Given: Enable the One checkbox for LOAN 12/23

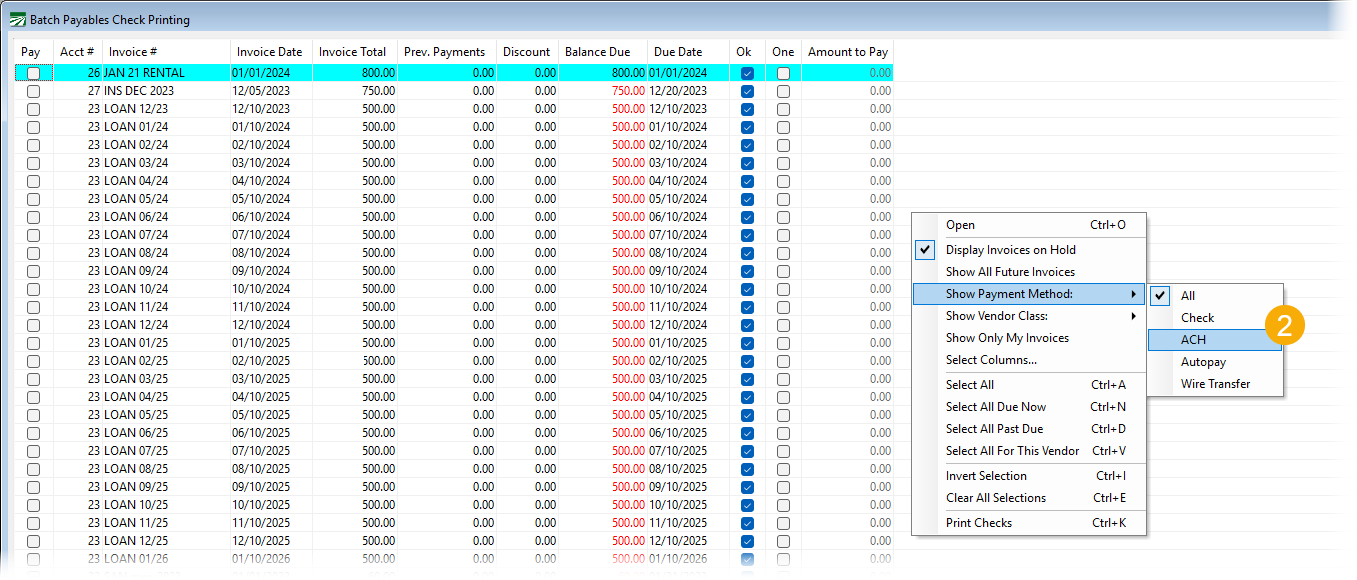Looking at the screenshot, I should click(x=783, y=109).
